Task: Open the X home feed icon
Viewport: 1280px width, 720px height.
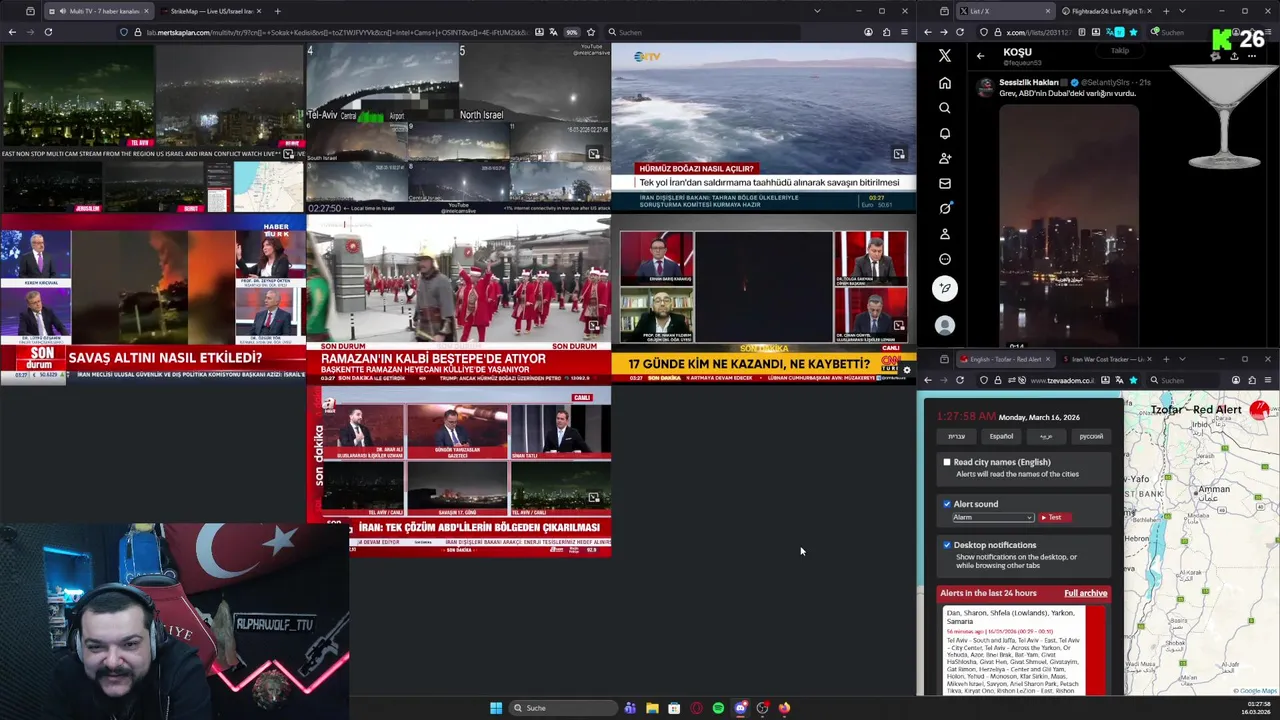Action: click(x=945, y=83)
